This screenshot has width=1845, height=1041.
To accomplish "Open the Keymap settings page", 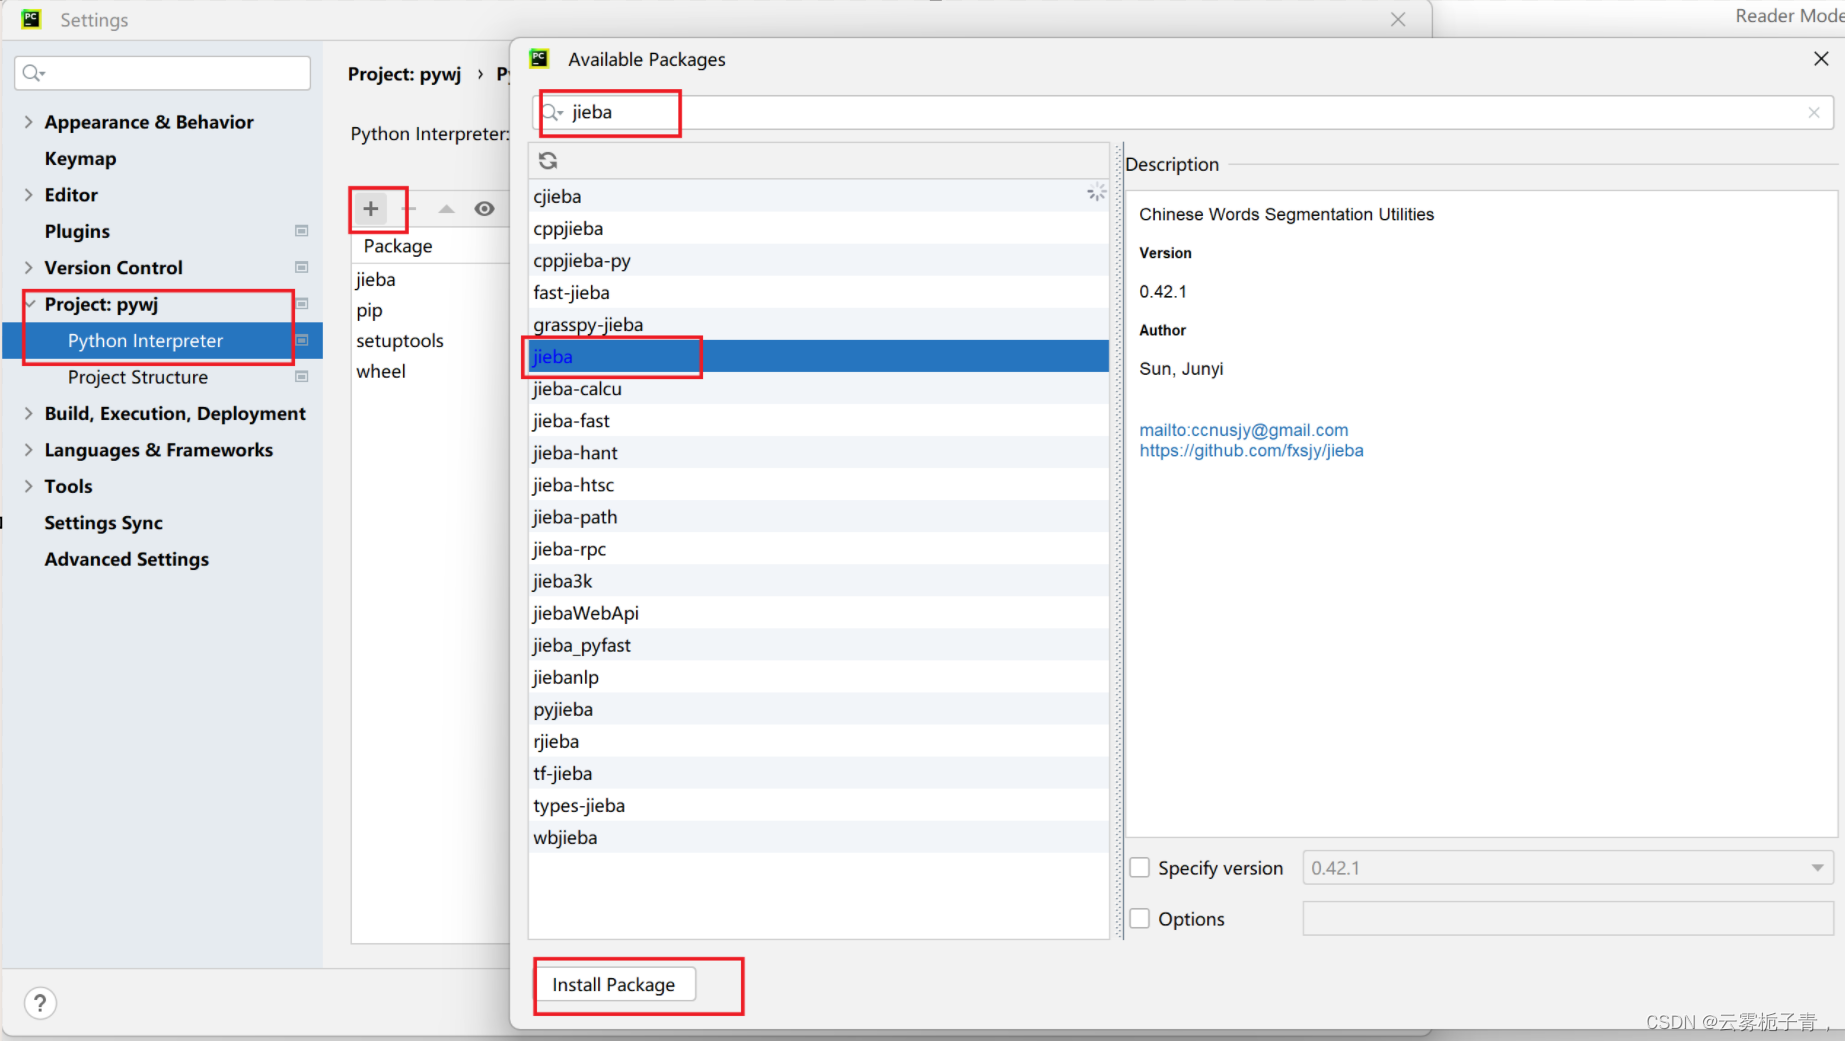I will click(80, 158).
